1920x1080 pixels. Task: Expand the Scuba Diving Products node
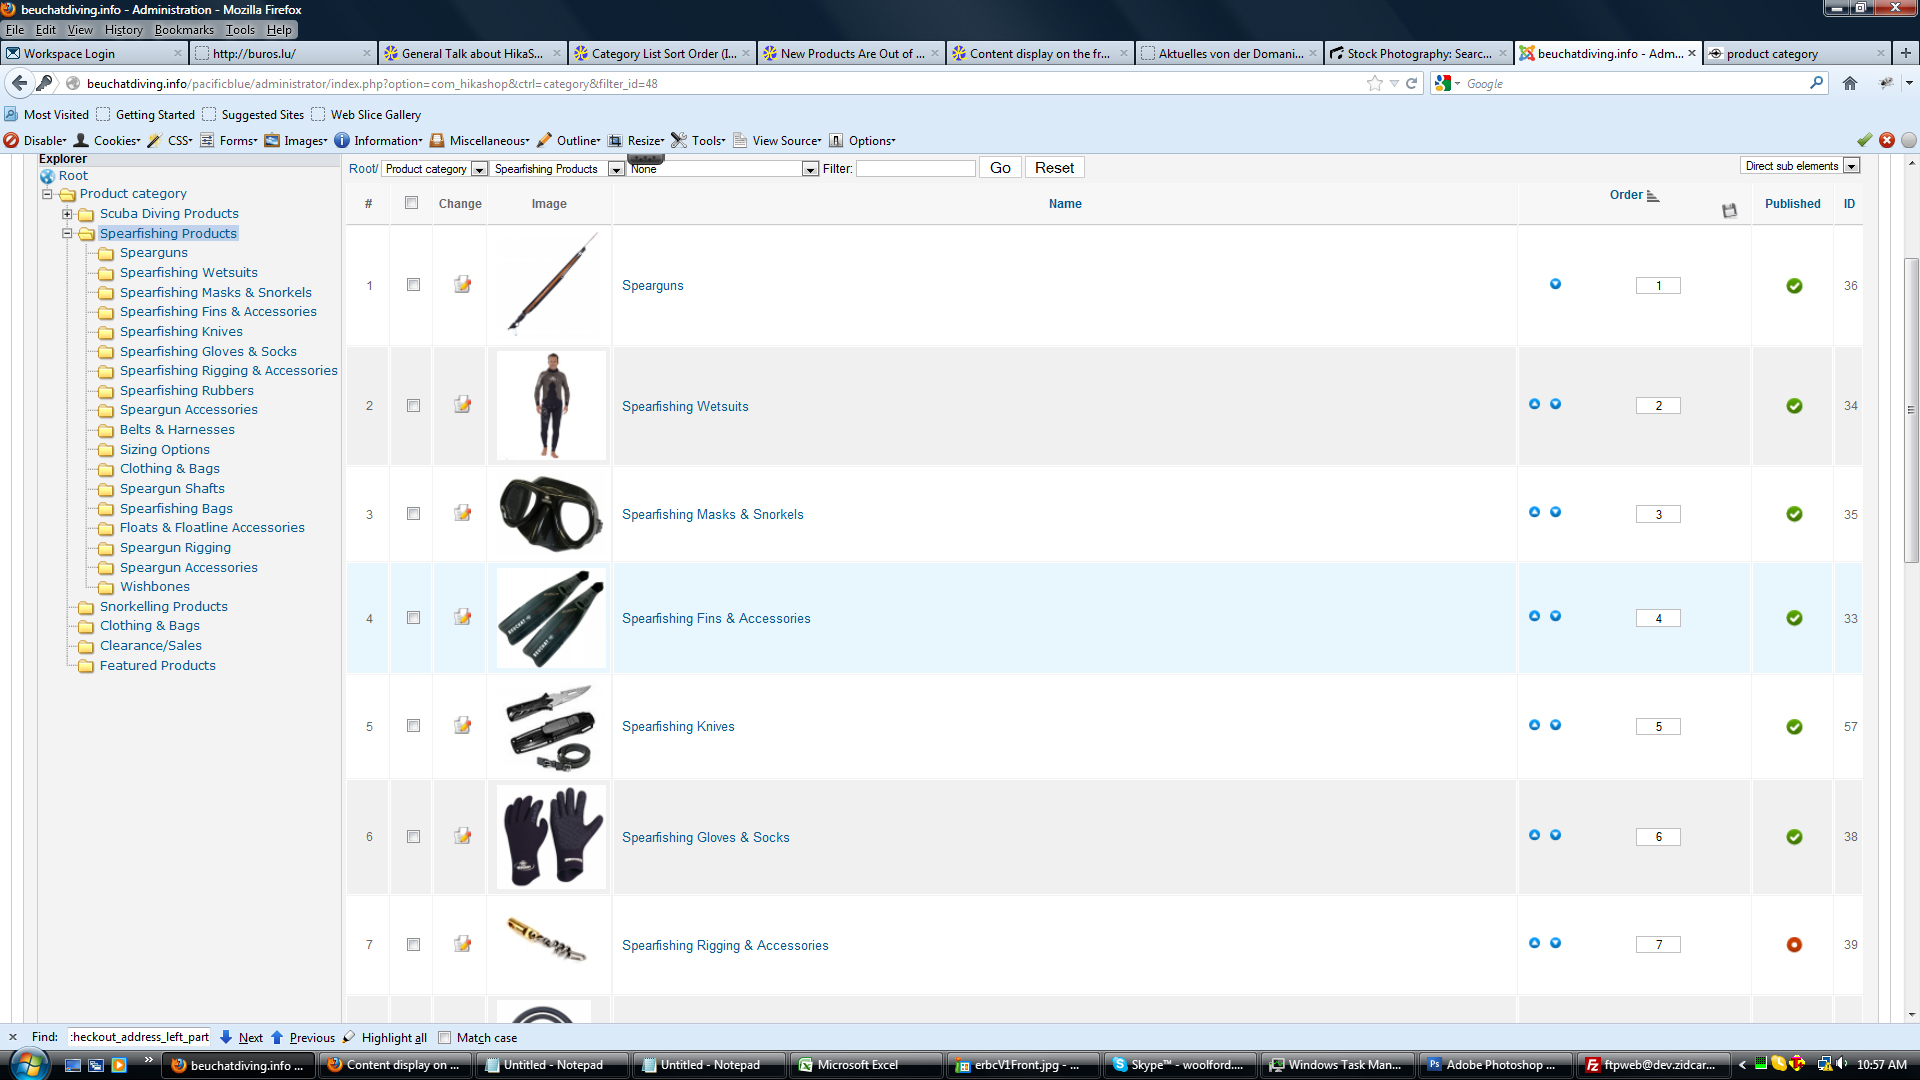(67, 214)
